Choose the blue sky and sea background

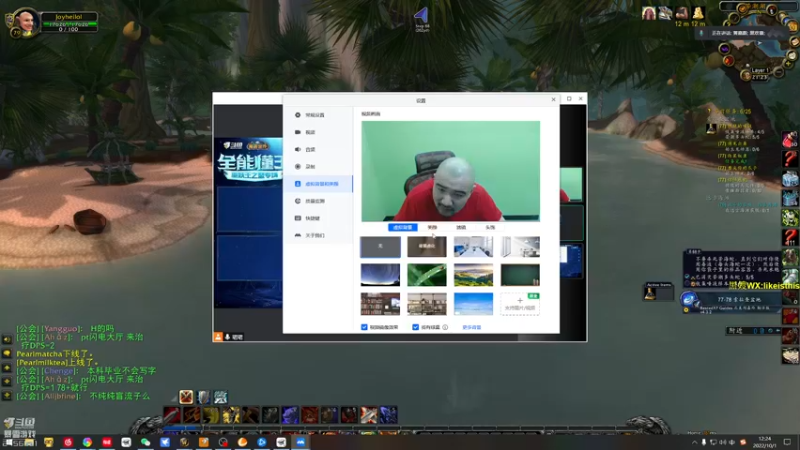click(473, 304)
